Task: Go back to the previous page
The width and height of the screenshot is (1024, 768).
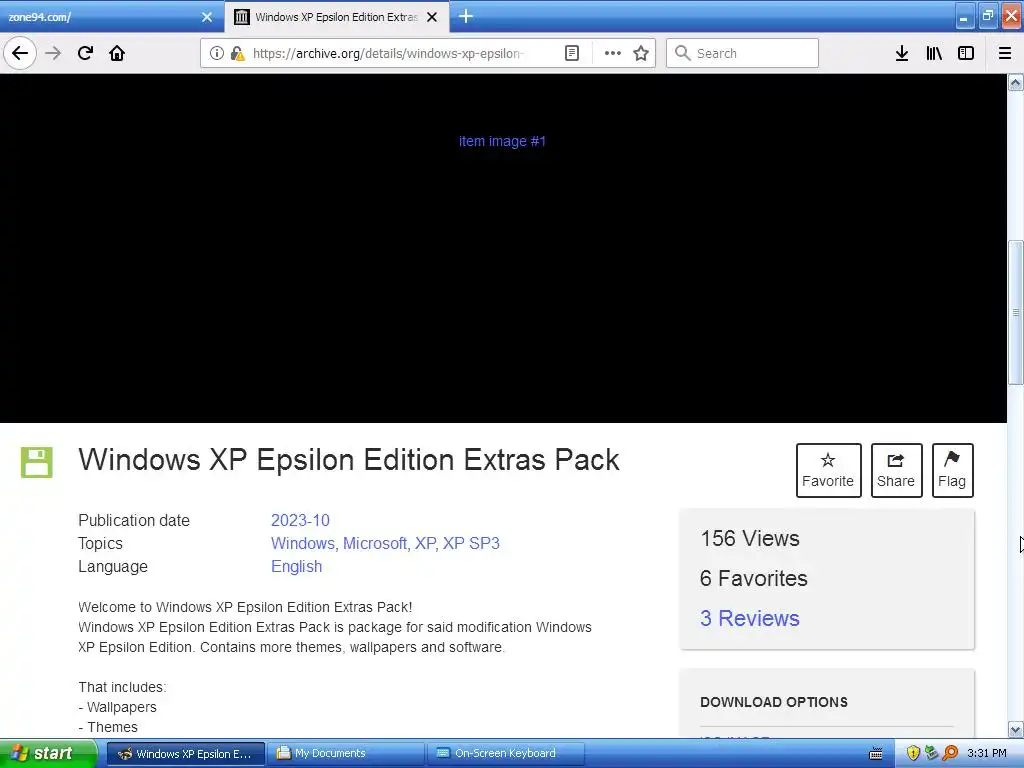Action: 20,53
